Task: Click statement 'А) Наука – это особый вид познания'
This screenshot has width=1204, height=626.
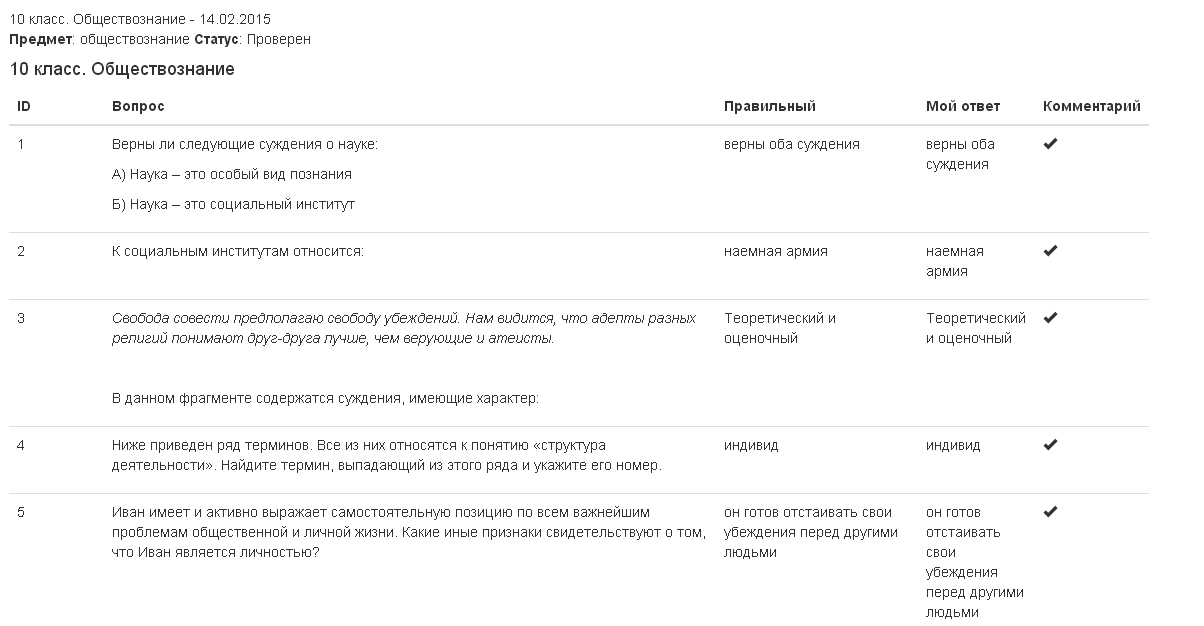Action: pos(232,174)
